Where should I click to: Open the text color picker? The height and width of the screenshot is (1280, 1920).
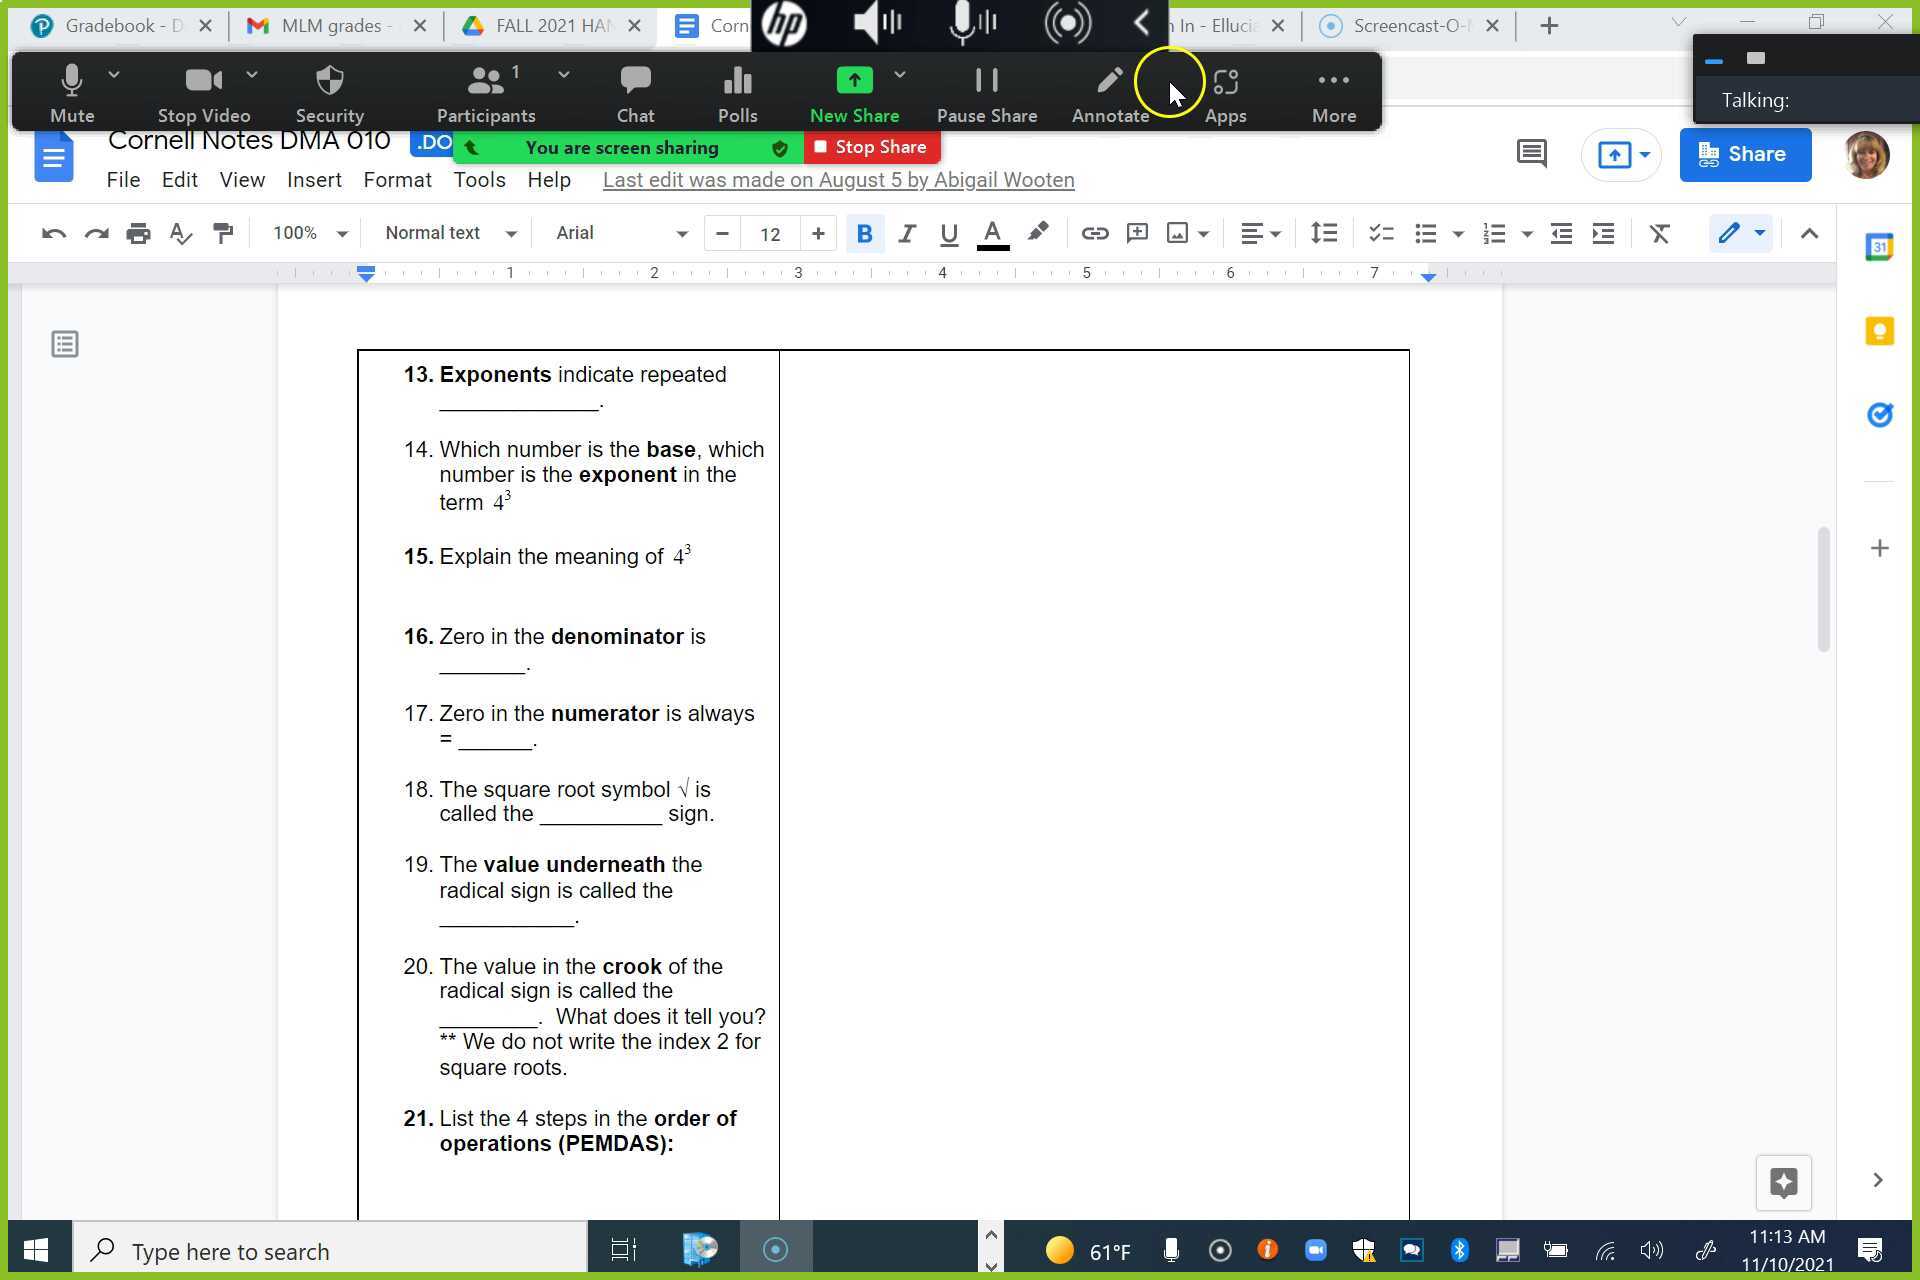992,233
